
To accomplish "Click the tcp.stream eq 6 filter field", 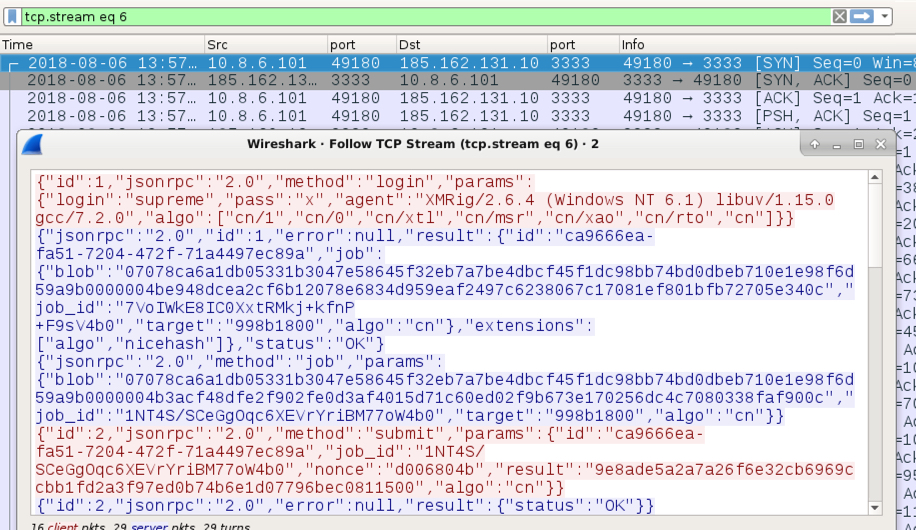I will click(x=426, y=16).
